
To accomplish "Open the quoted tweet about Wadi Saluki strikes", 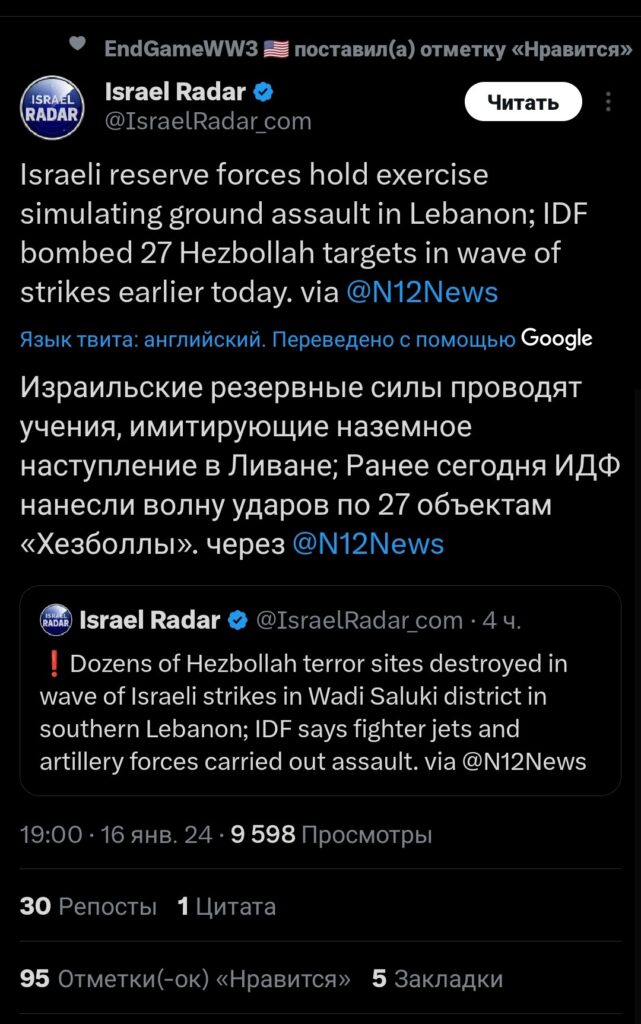I will point(320,690).
